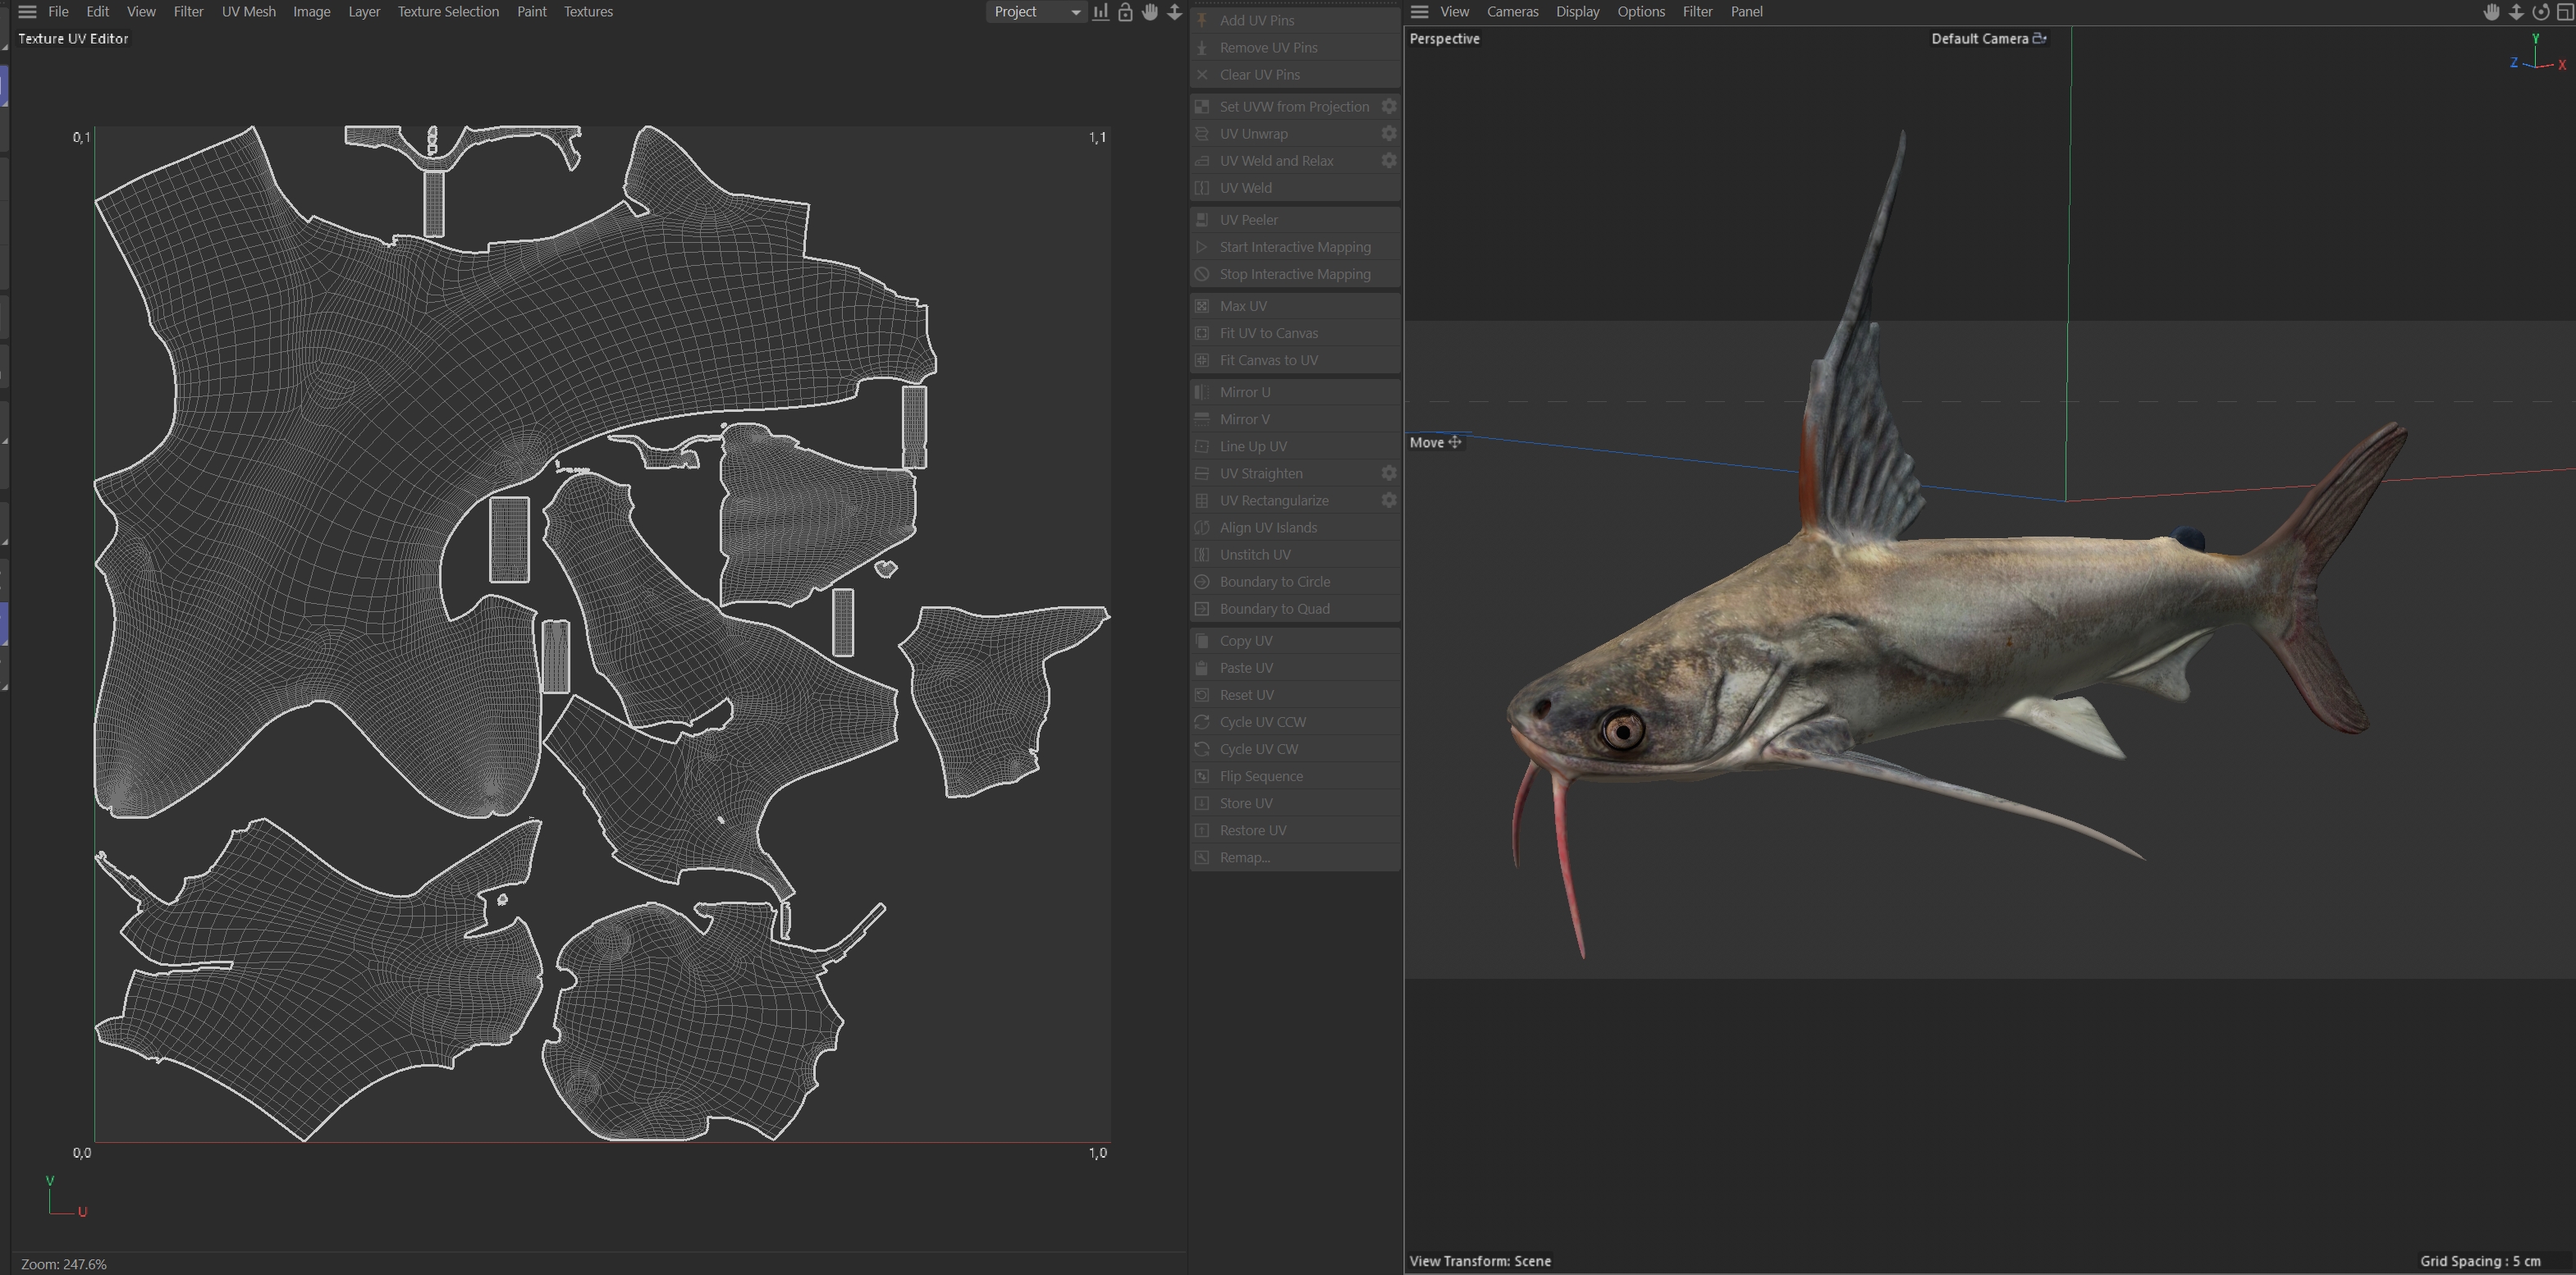Viewport: 2576px width, 1275px height.
Task: Click the Fit UV to Canvas command
Action: (1268, 333)
